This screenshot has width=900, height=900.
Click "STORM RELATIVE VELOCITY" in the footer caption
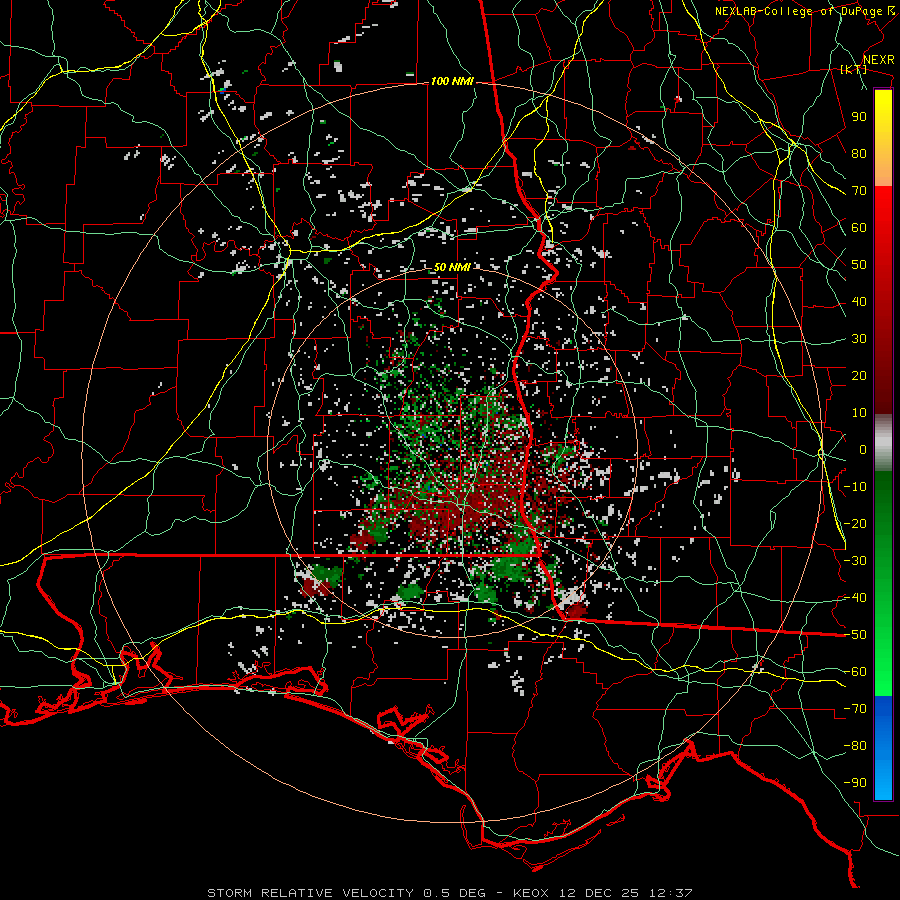[311, 893]
